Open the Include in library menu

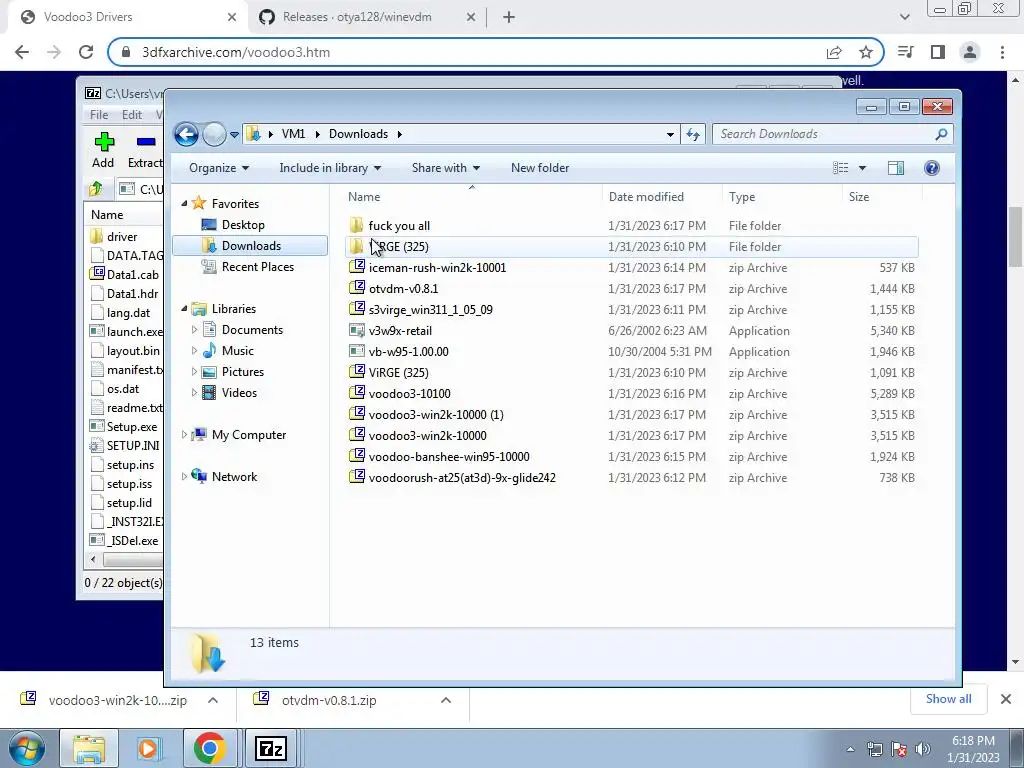click(330, 168)
